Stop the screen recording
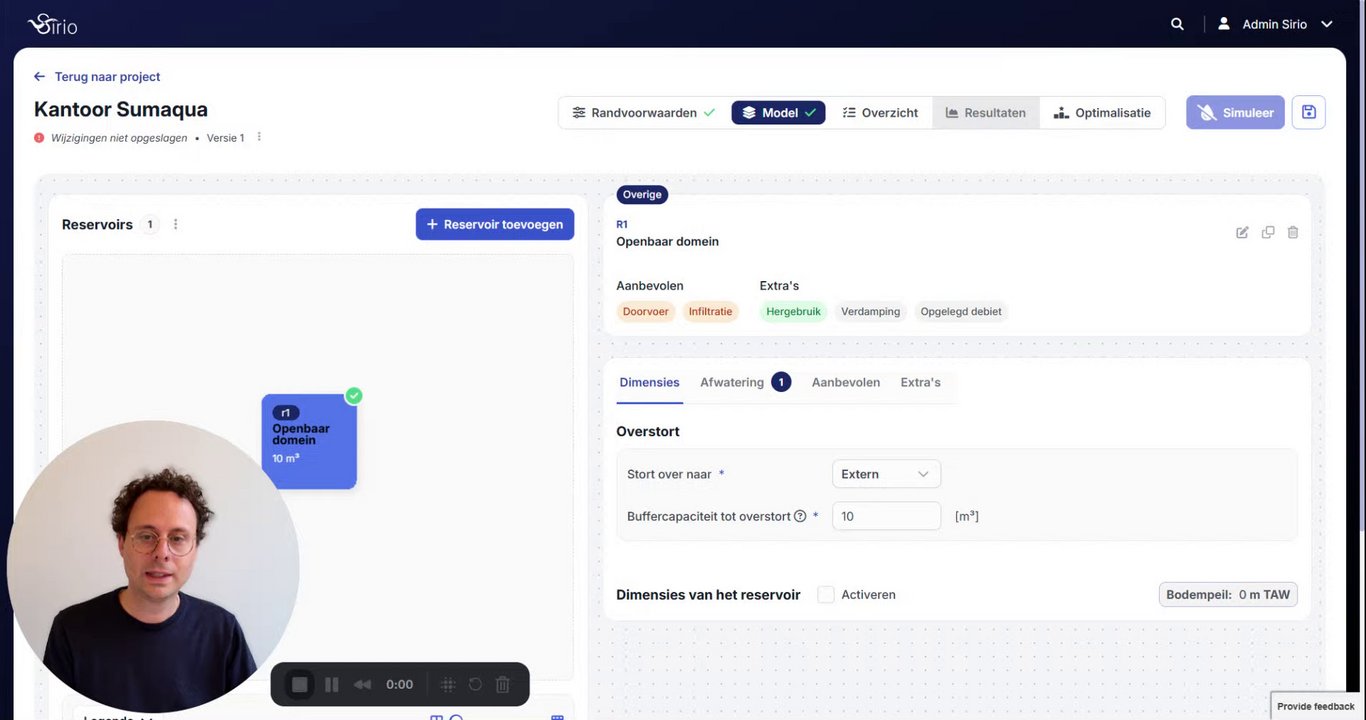Screen dimensions: 1366x720 coord(299,685)
